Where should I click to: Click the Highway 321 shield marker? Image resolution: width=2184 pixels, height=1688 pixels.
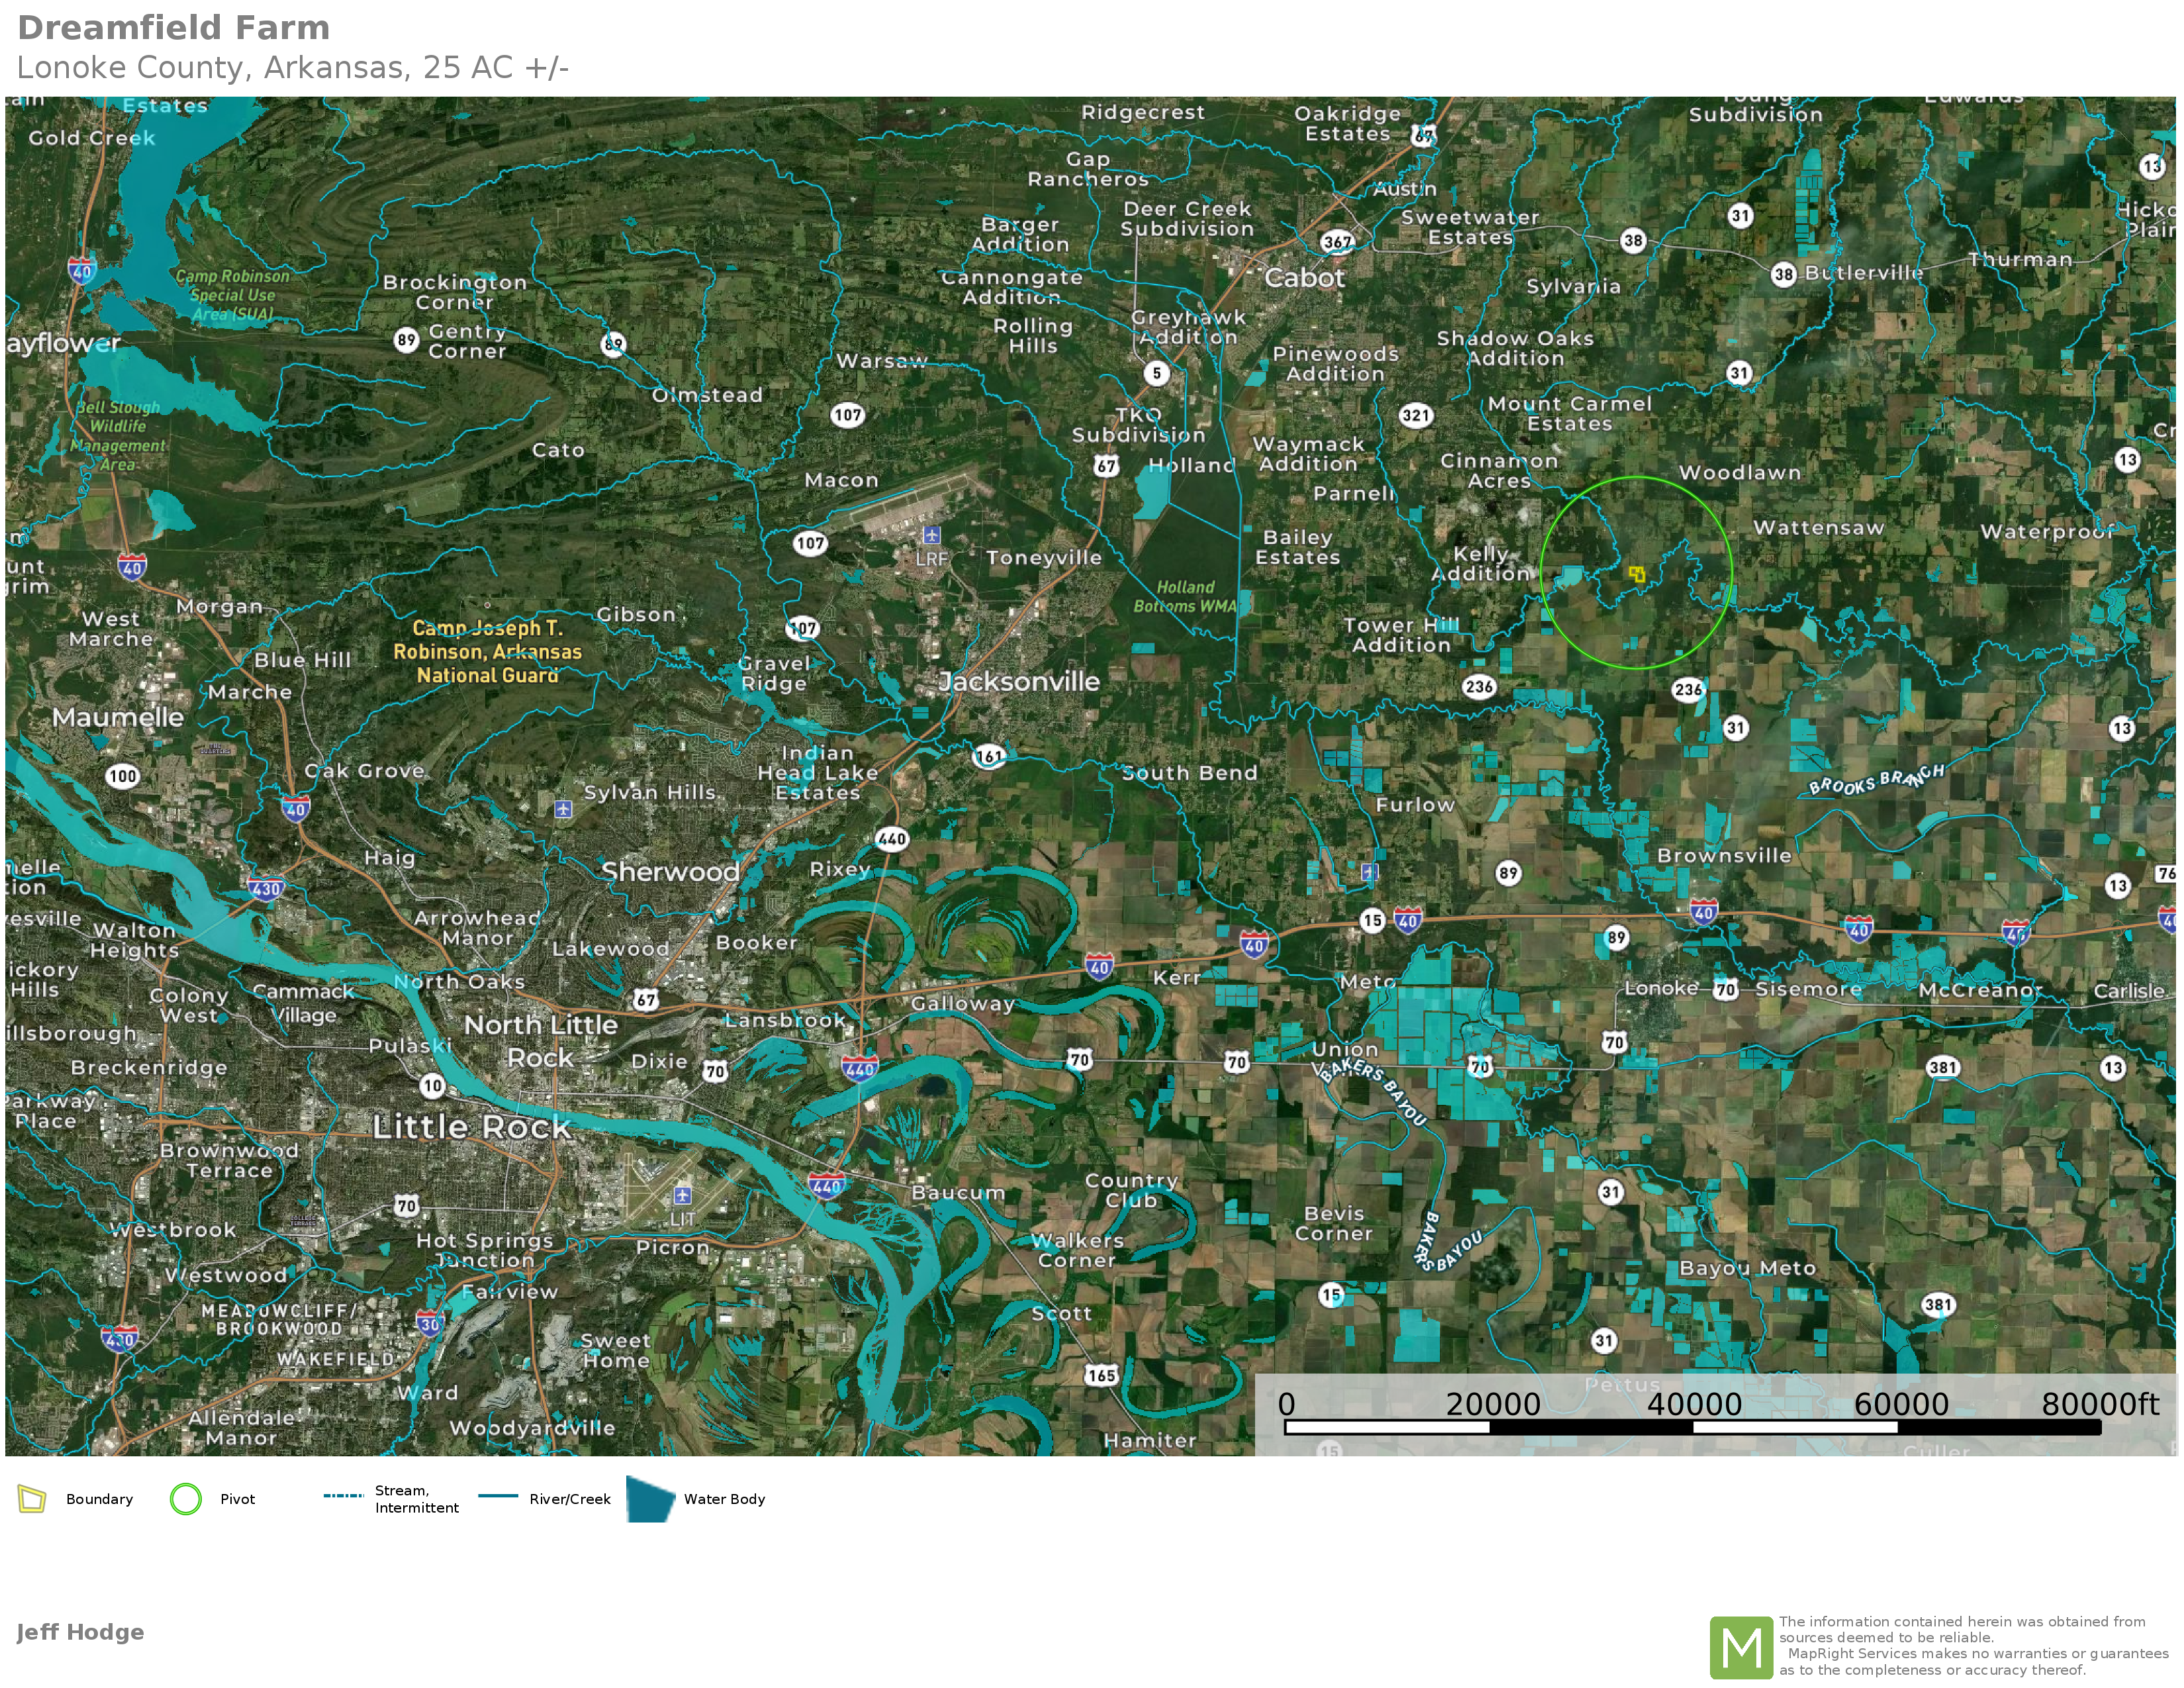point(1415,415)
